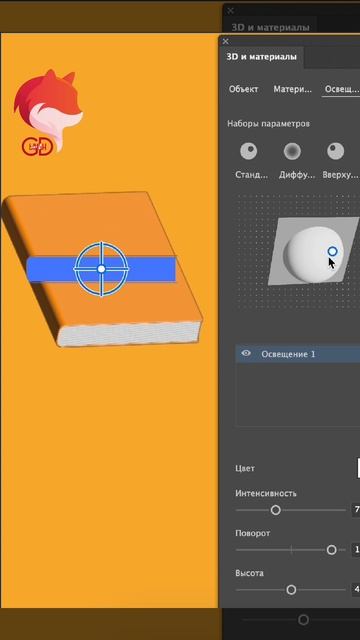Click the Наборы параметров label
This screenshot has height=640, width=360.
click(268, 123)
